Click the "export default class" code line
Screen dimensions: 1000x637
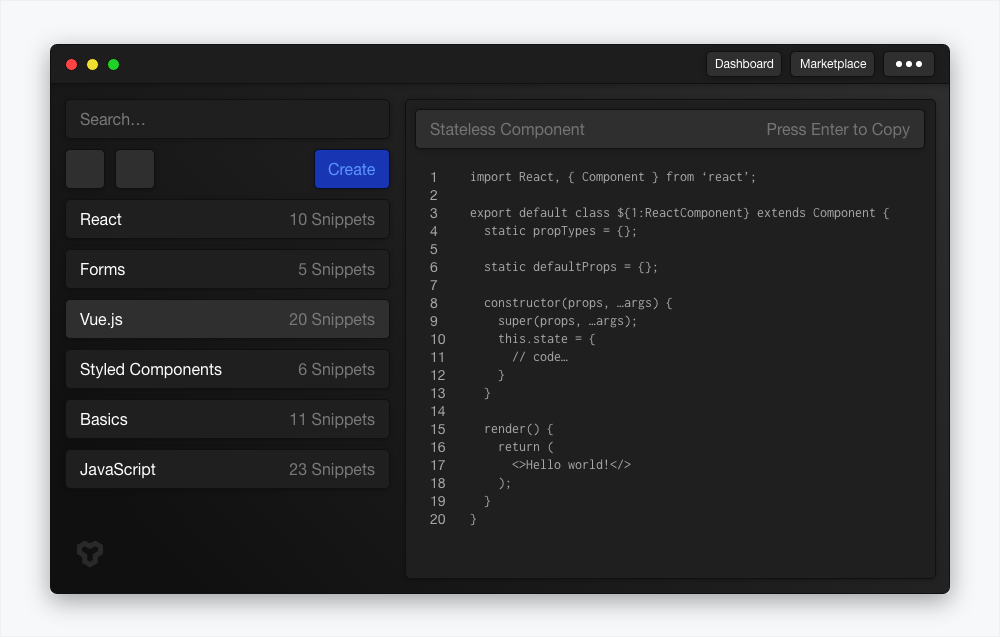pos(679,213)
